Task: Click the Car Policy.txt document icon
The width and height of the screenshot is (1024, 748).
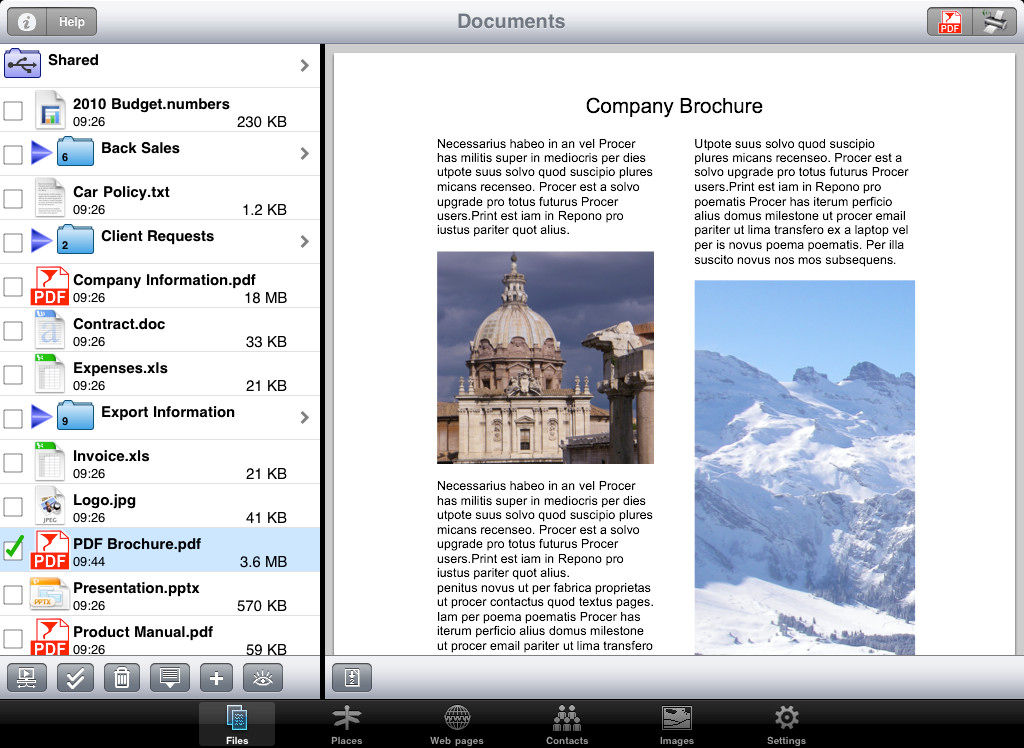Action: coord(50,197)
